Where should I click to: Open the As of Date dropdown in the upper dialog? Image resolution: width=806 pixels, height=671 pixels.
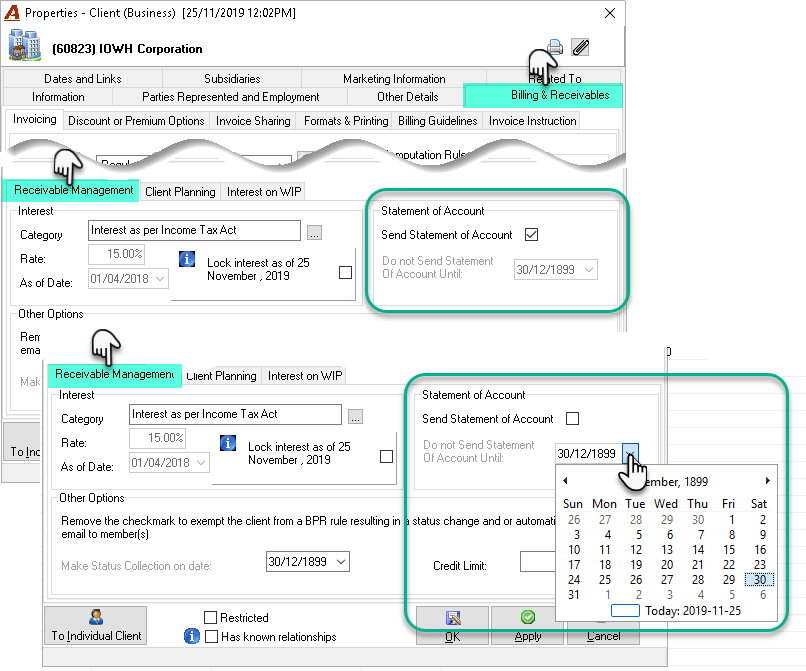click(160, 279)
